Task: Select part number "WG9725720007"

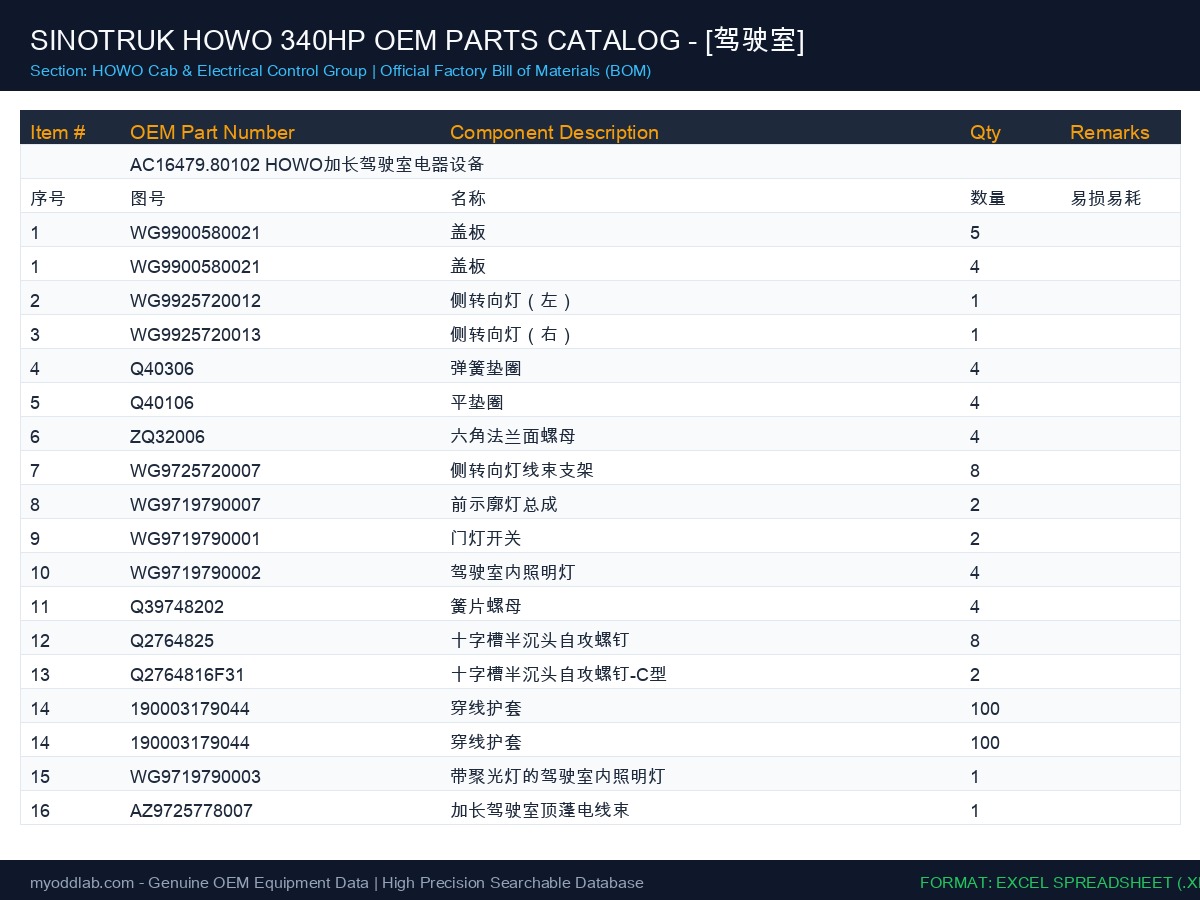Action: point(195,470)
